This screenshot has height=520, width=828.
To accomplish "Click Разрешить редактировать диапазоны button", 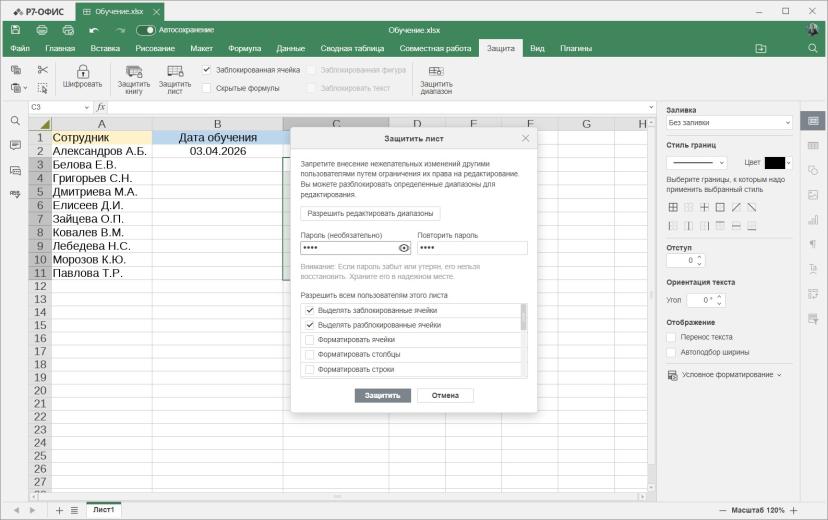I will coord(370,213).
